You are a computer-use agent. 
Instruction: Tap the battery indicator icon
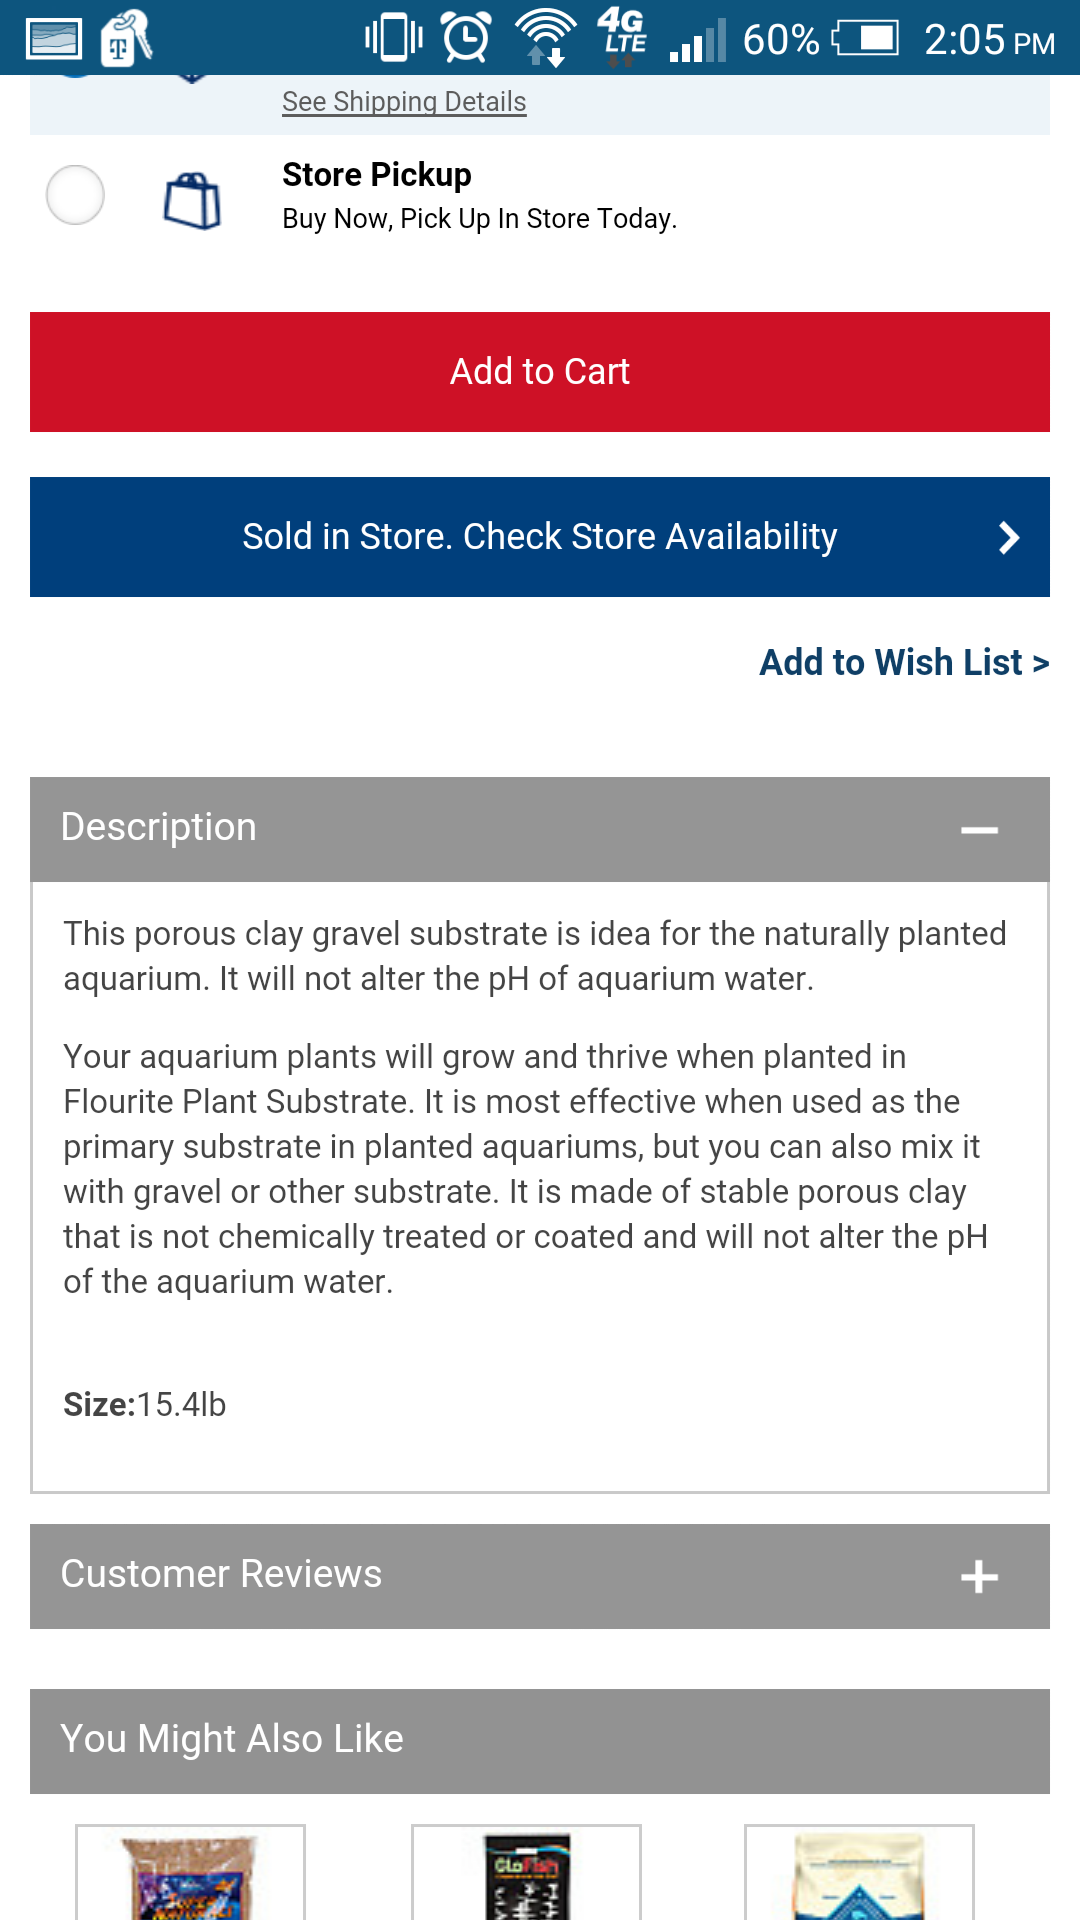[866, 39]
